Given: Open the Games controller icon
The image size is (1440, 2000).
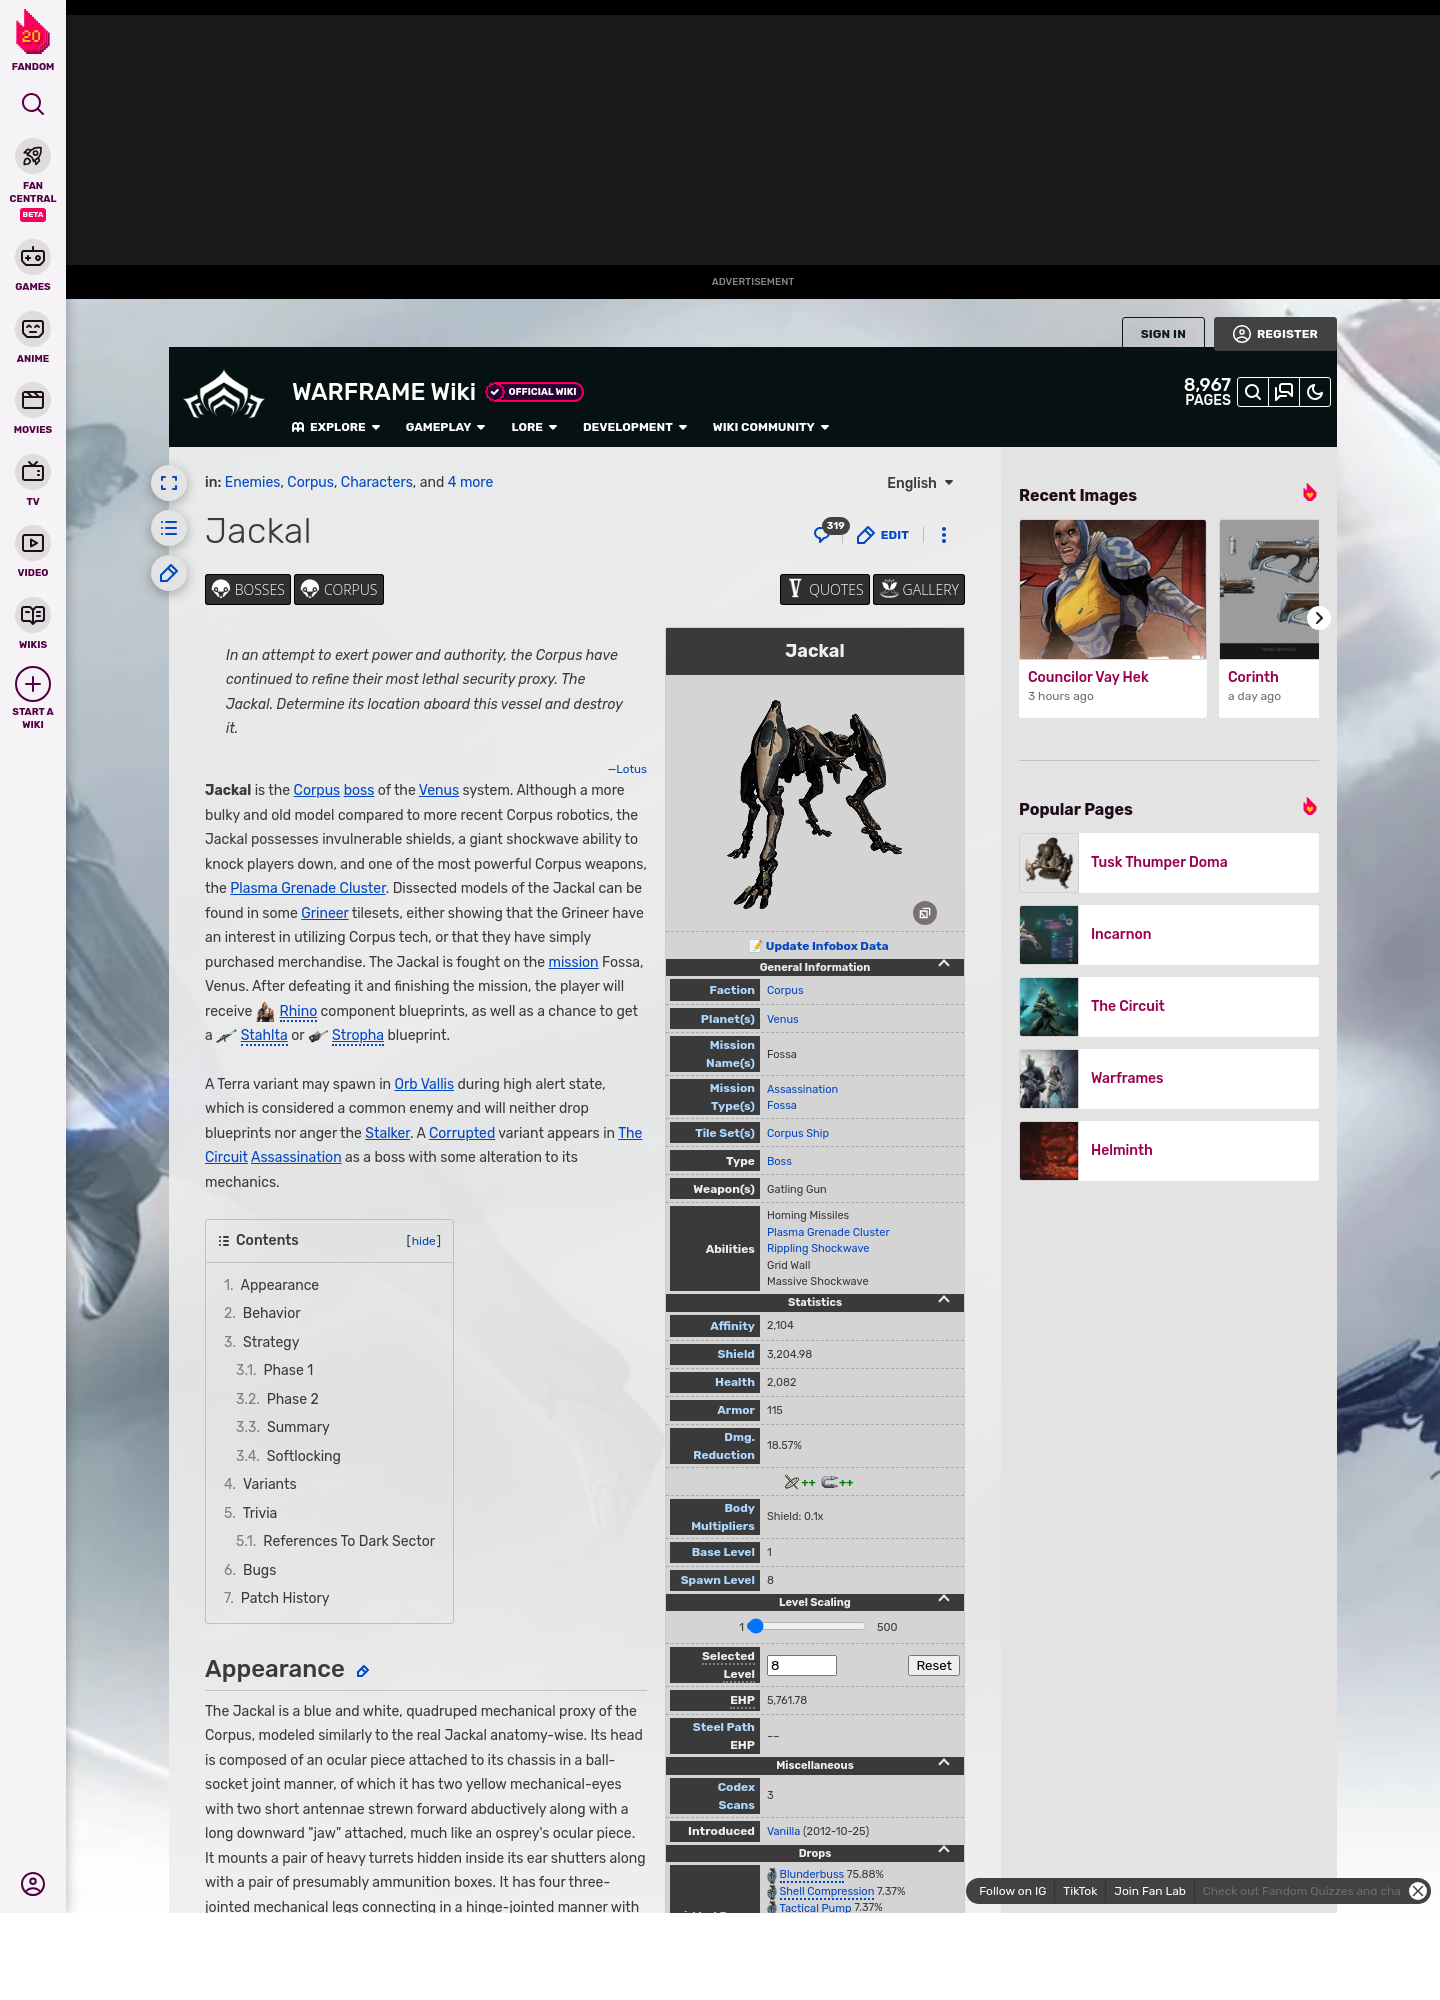Looking at the screenshot, I should 33,257.
